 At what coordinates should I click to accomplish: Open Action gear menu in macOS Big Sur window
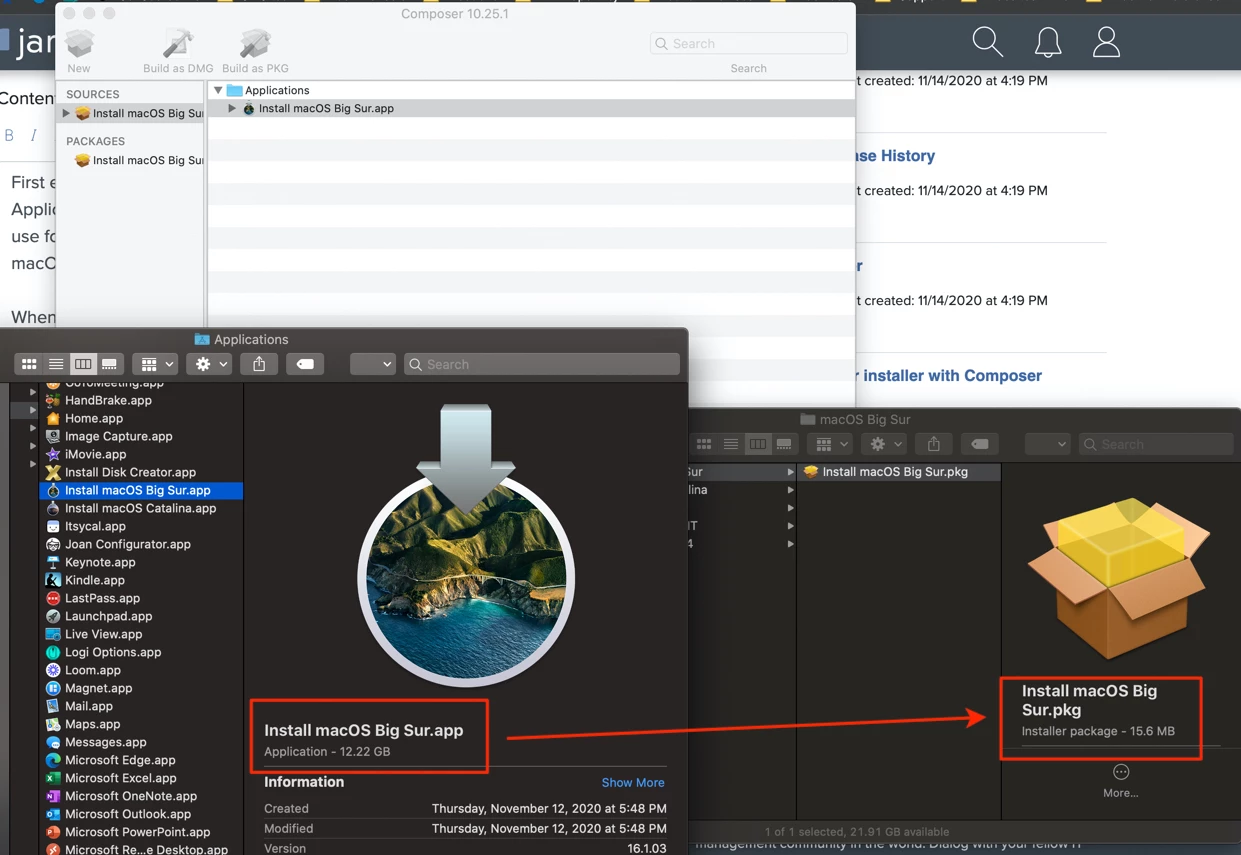[885, 444]
